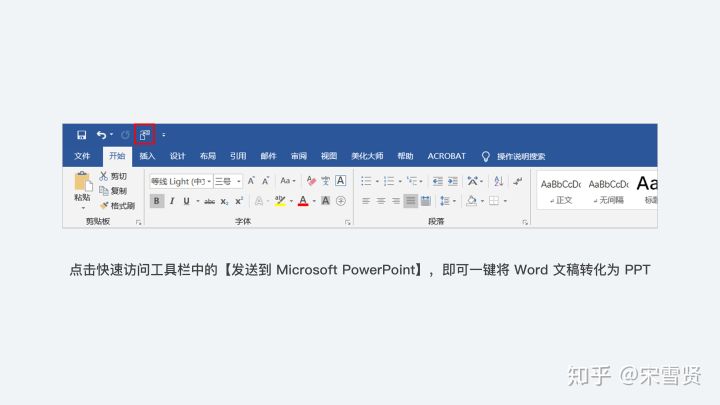Increase font size with larger A icon
720x405 pixels.
[251, 181]
